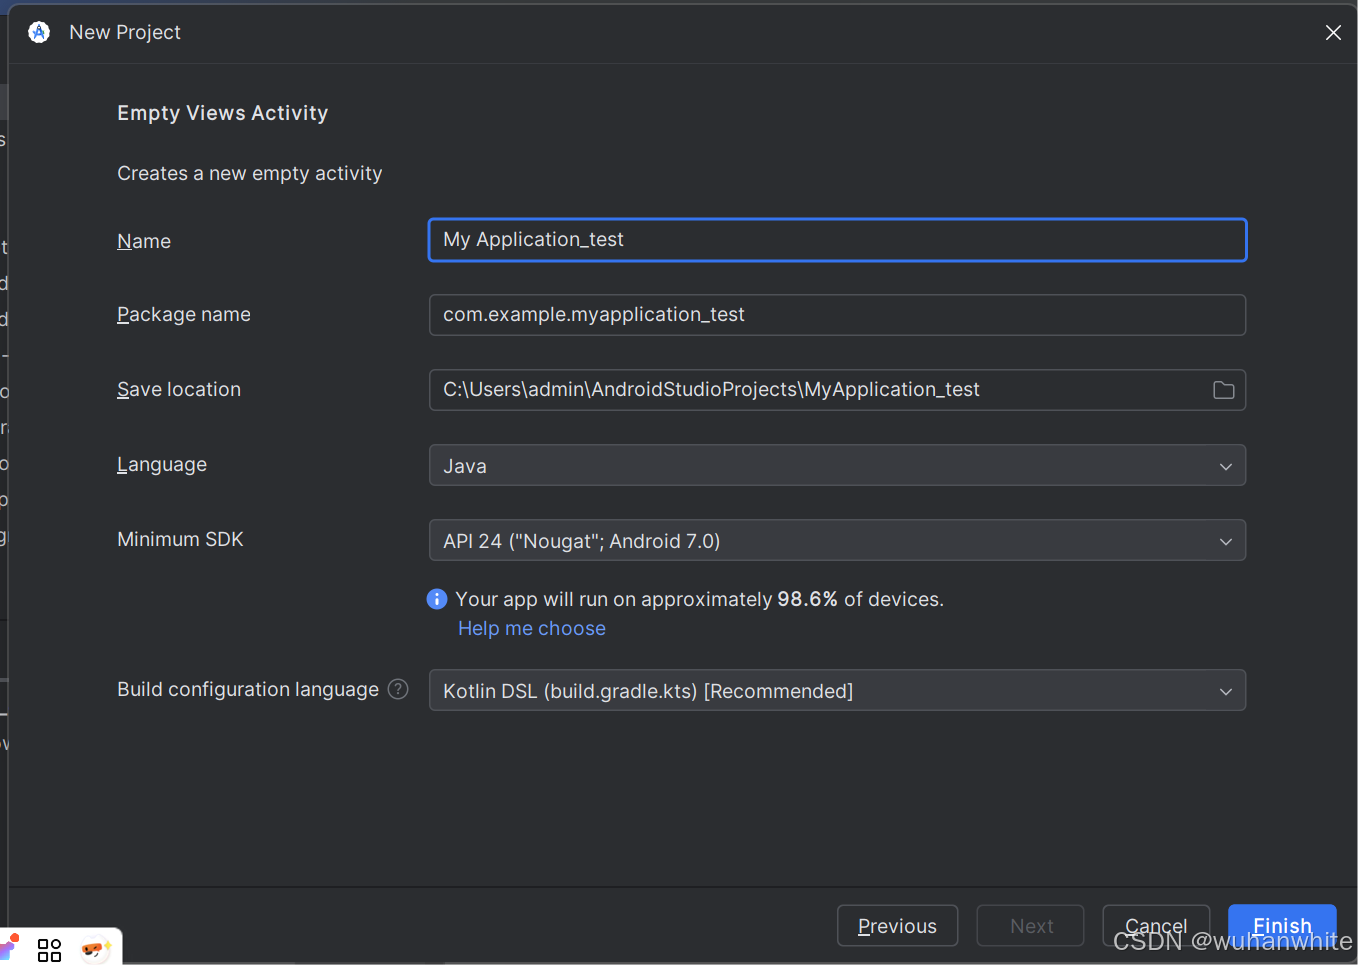Image resolution: width=1358 pixels, height=965 pixels.
Task: Open folder browser for Save location
Action: click(1223, 390)
